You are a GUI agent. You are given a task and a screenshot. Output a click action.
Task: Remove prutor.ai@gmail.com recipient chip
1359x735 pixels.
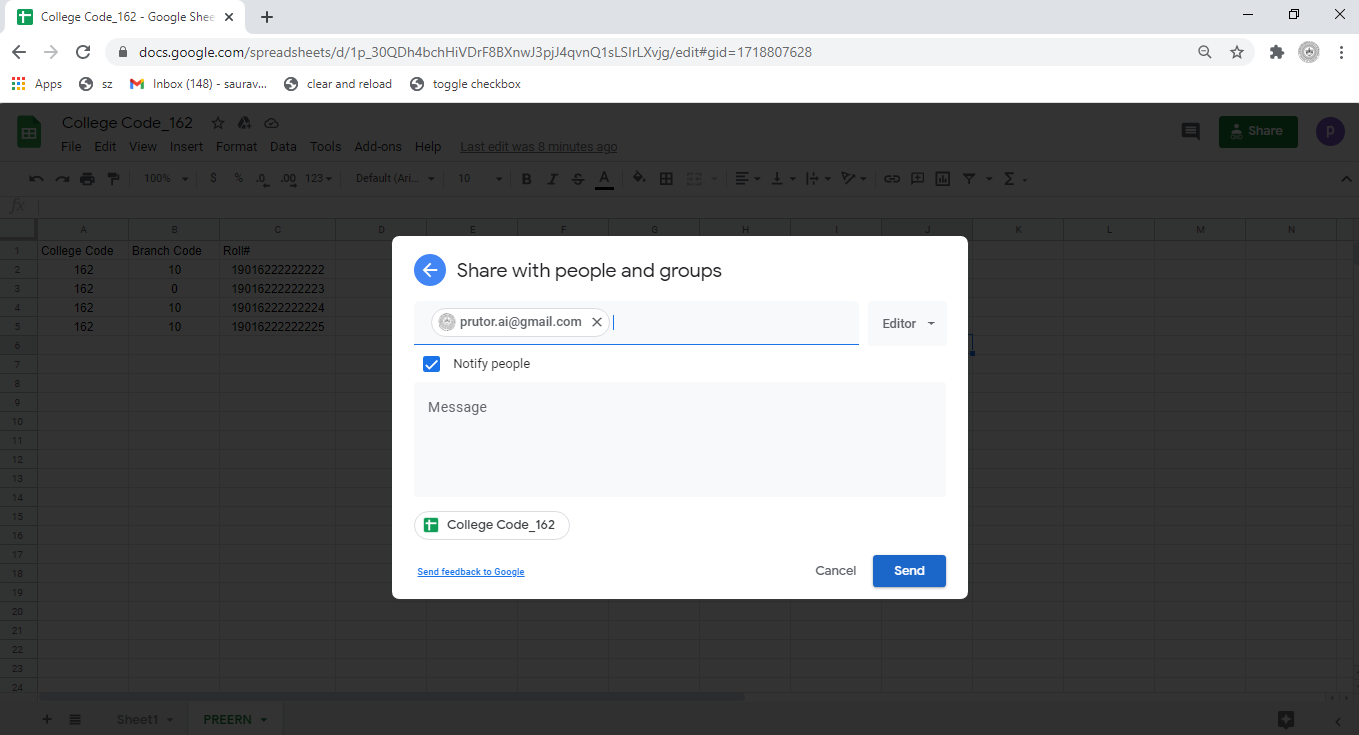(x=597, y=322)
